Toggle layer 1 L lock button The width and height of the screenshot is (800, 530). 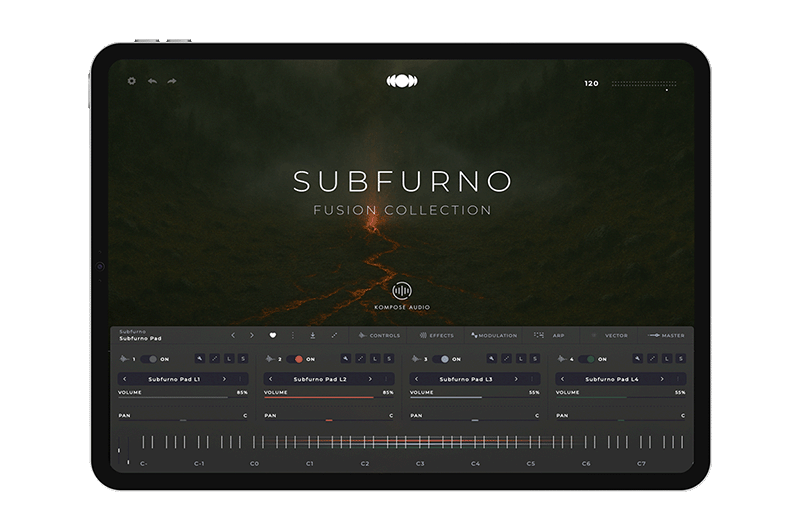pyautogui.click(x=229, y=359)
